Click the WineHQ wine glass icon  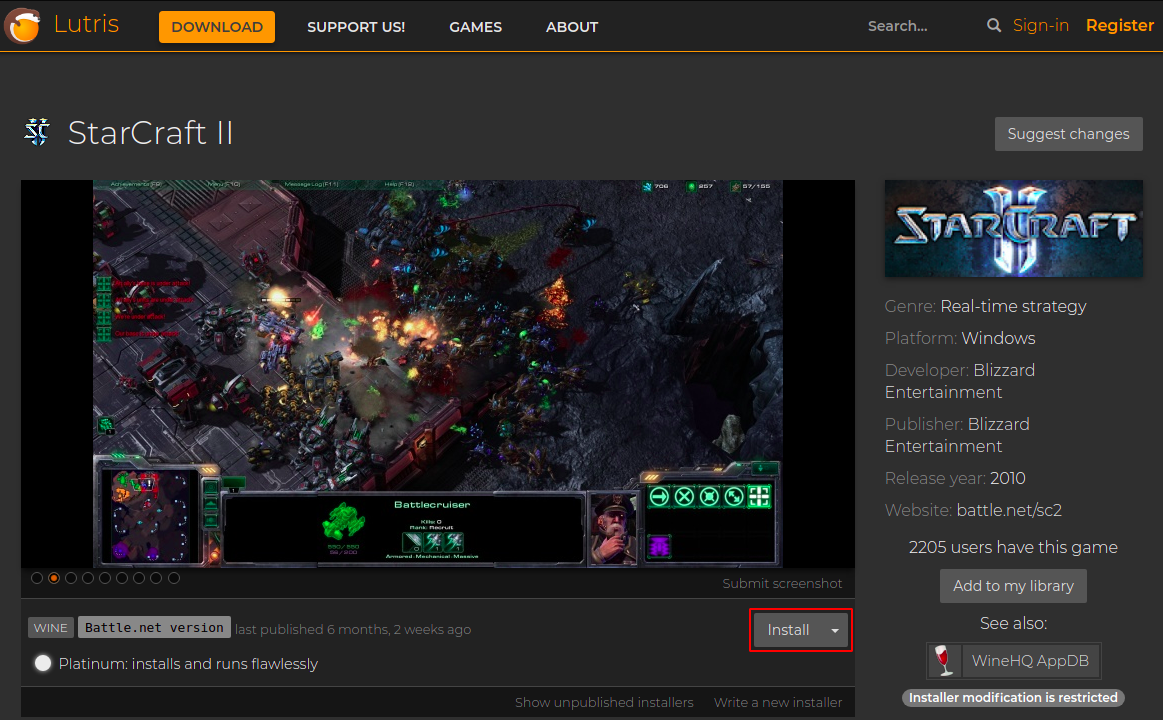[x=942, y=661]
